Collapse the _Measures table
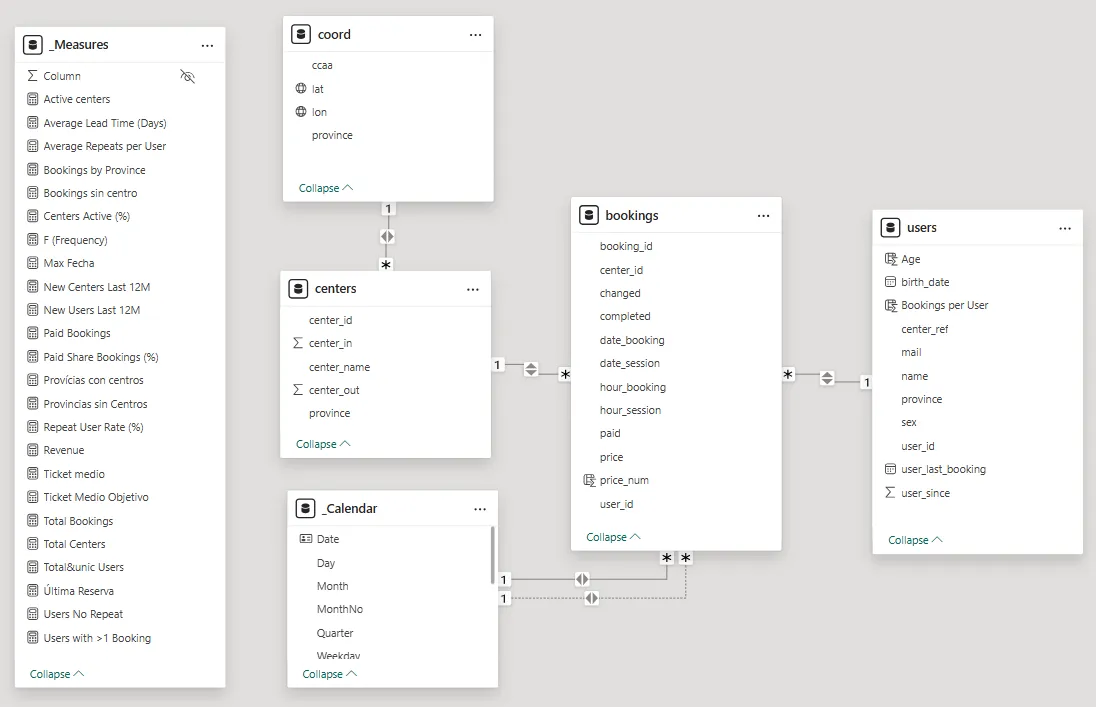The height and width of the screenshot is (707, 1096). pos(57,674)
